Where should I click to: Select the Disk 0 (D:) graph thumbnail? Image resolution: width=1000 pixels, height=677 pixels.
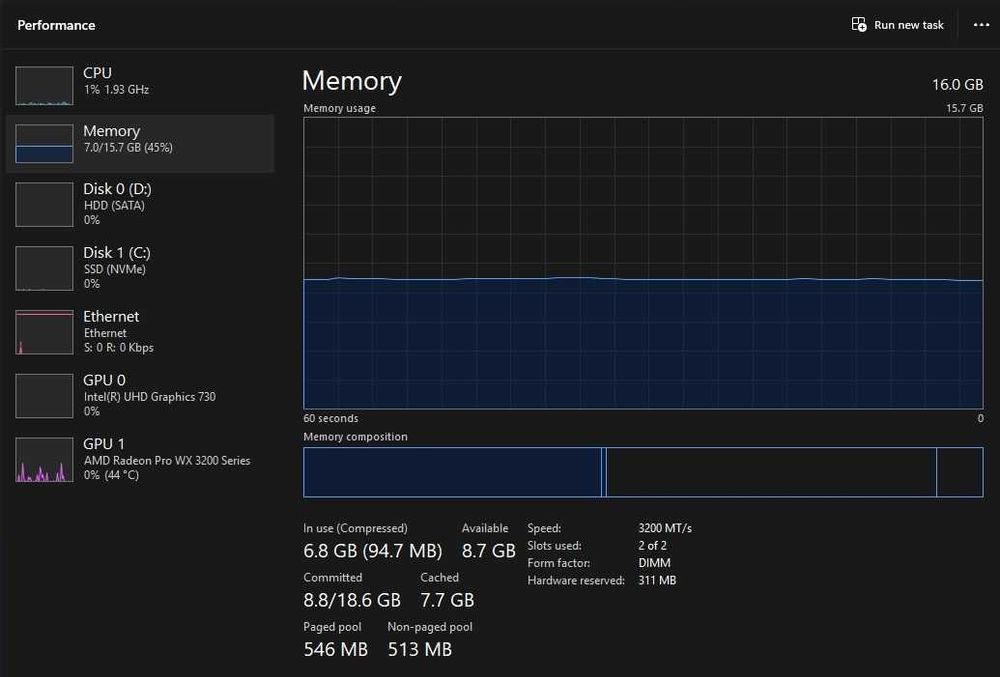(x=44, y=204)
